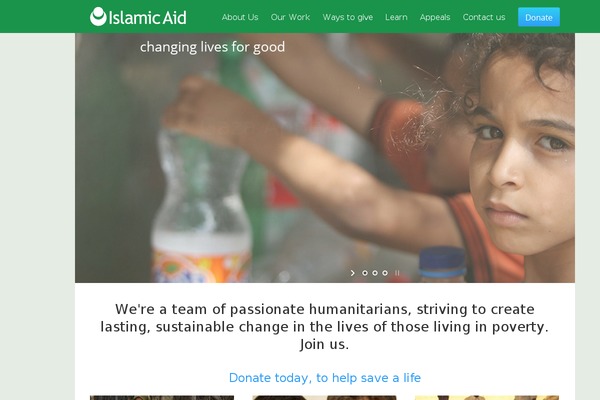Open the middle appeal thumbnail below the donate link
The image size is (600, 400).
[324, 398]
